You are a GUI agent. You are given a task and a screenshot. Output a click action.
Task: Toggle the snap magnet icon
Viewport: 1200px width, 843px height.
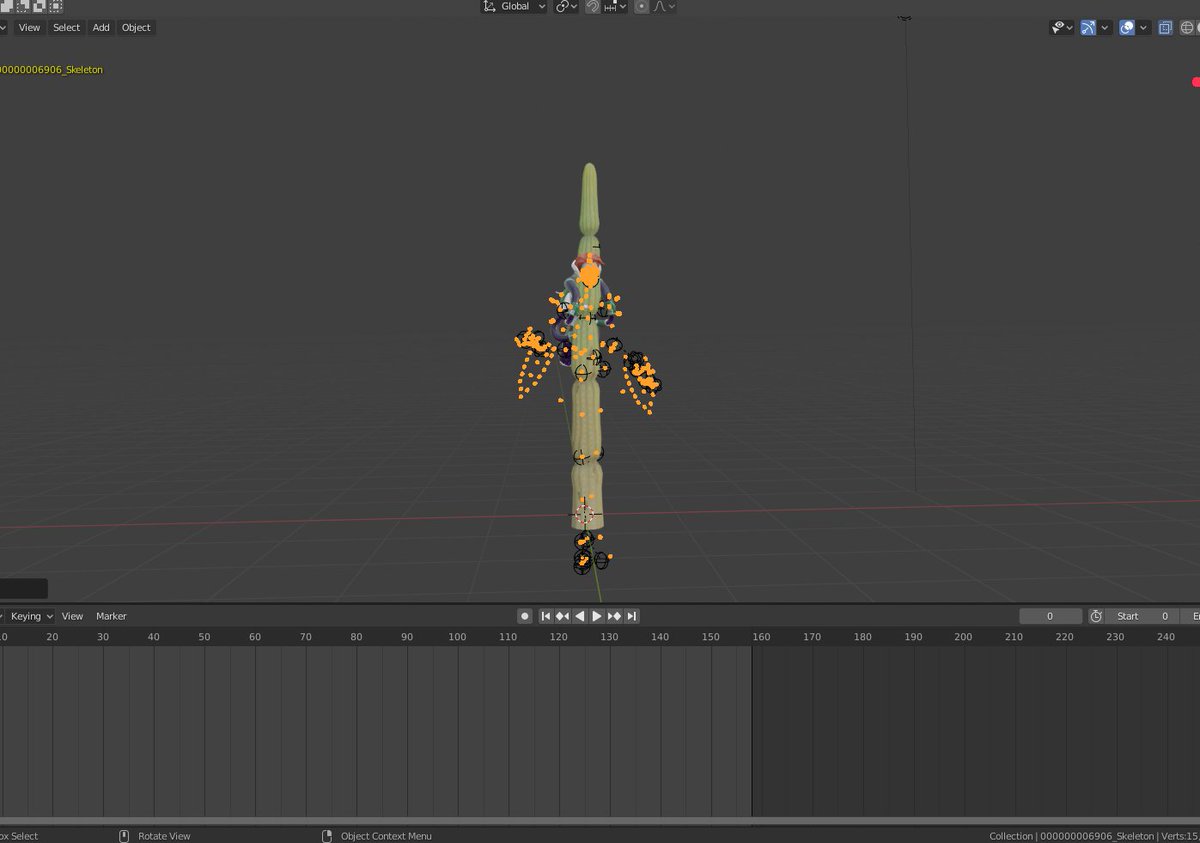click(x=592, y=6)
